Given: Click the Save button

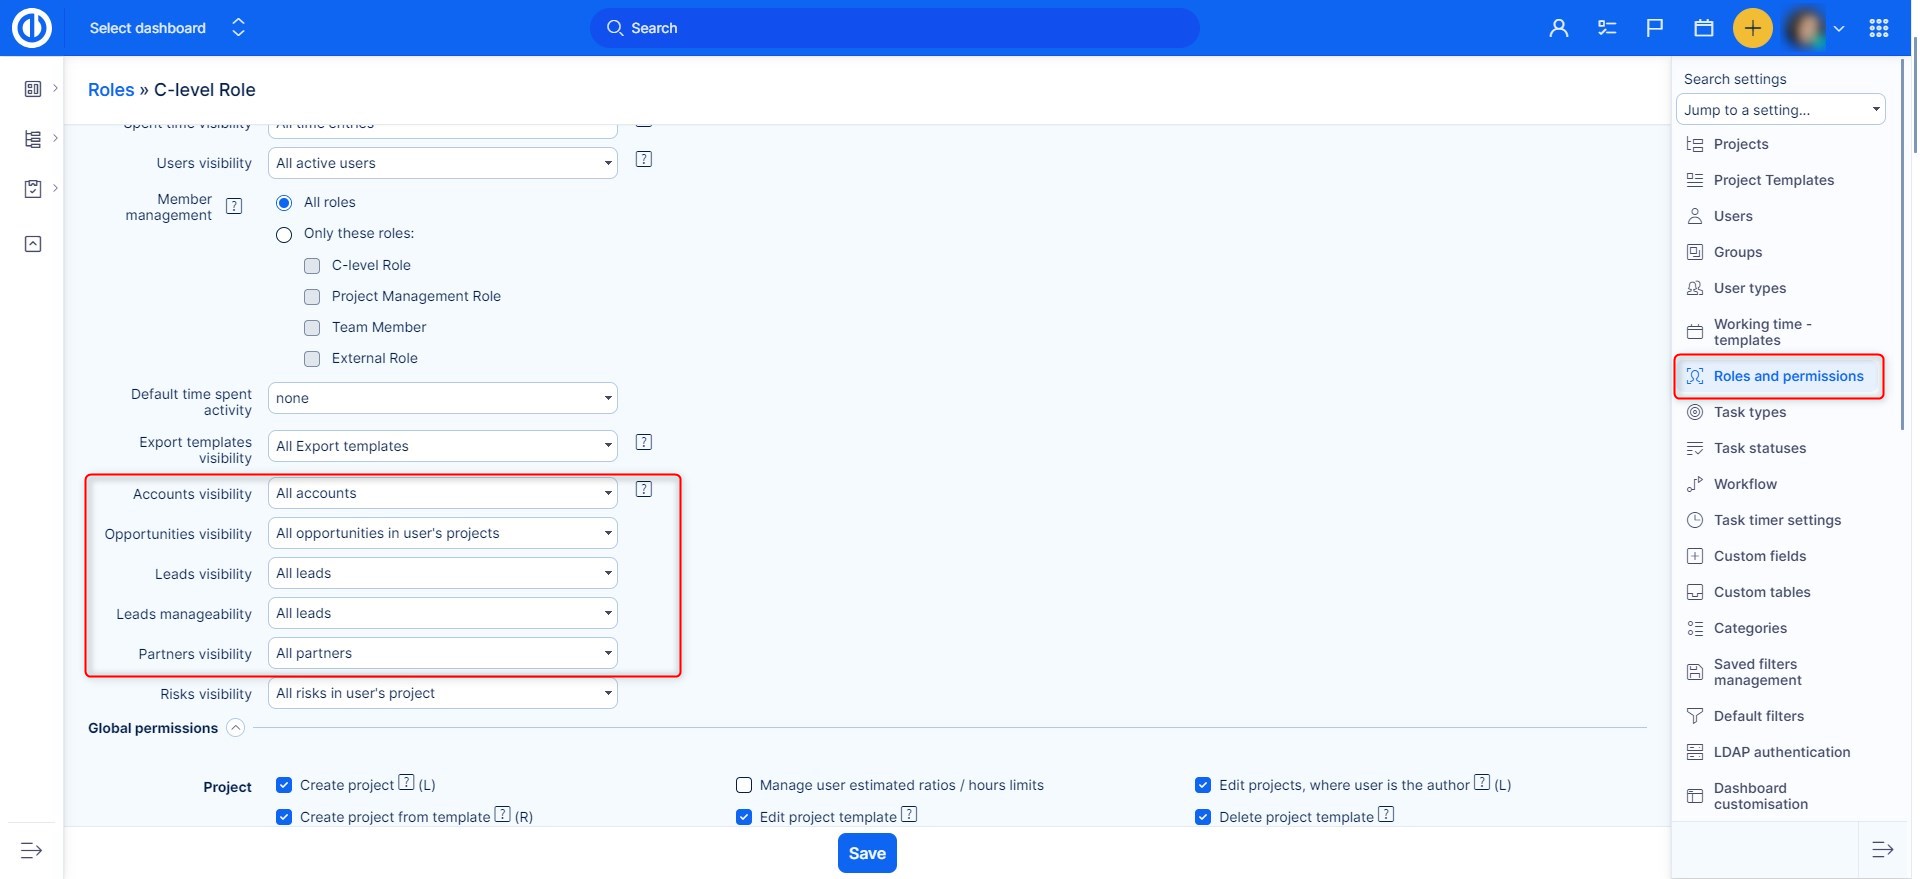Looking at the screenshot, I should click(x=867, y=853).
